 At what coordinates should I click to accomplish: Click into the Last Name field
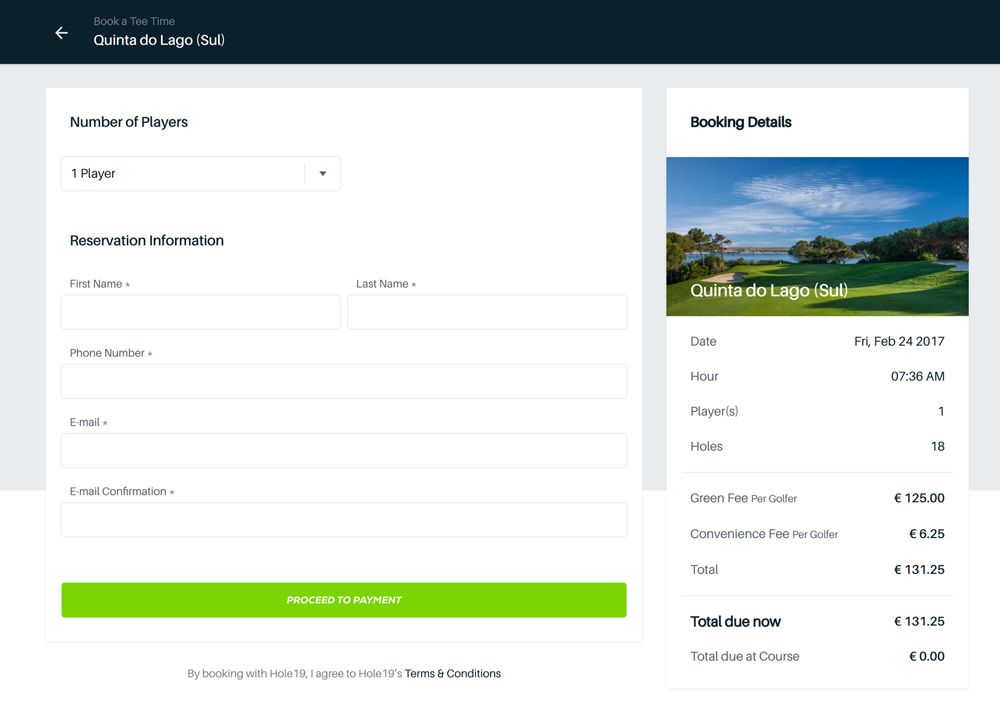487,312
